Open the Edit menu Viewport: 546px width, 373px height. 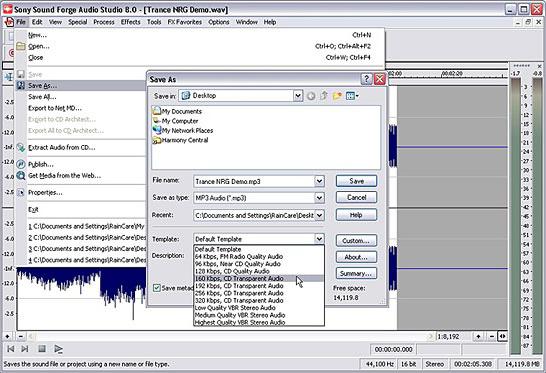point(37,22)
